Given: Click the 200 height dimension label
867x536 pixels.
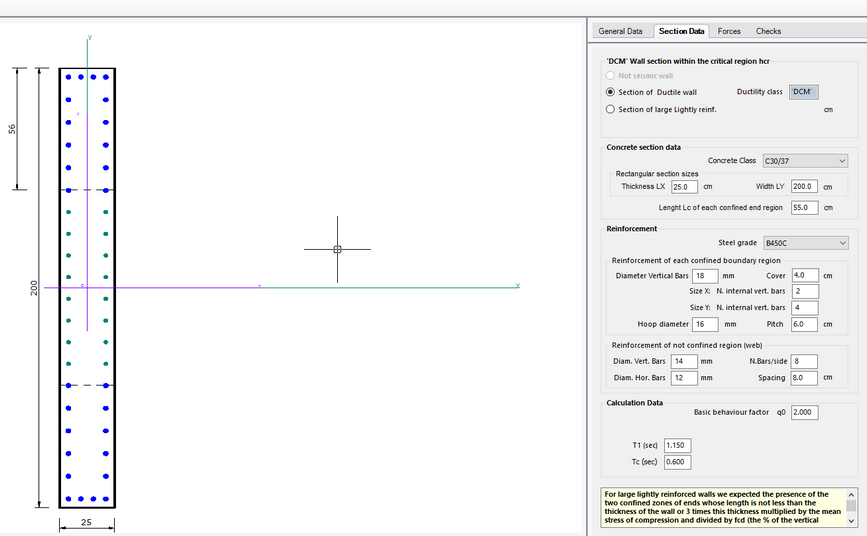Looking at the screenshot, I should click(x=34, y=288).
